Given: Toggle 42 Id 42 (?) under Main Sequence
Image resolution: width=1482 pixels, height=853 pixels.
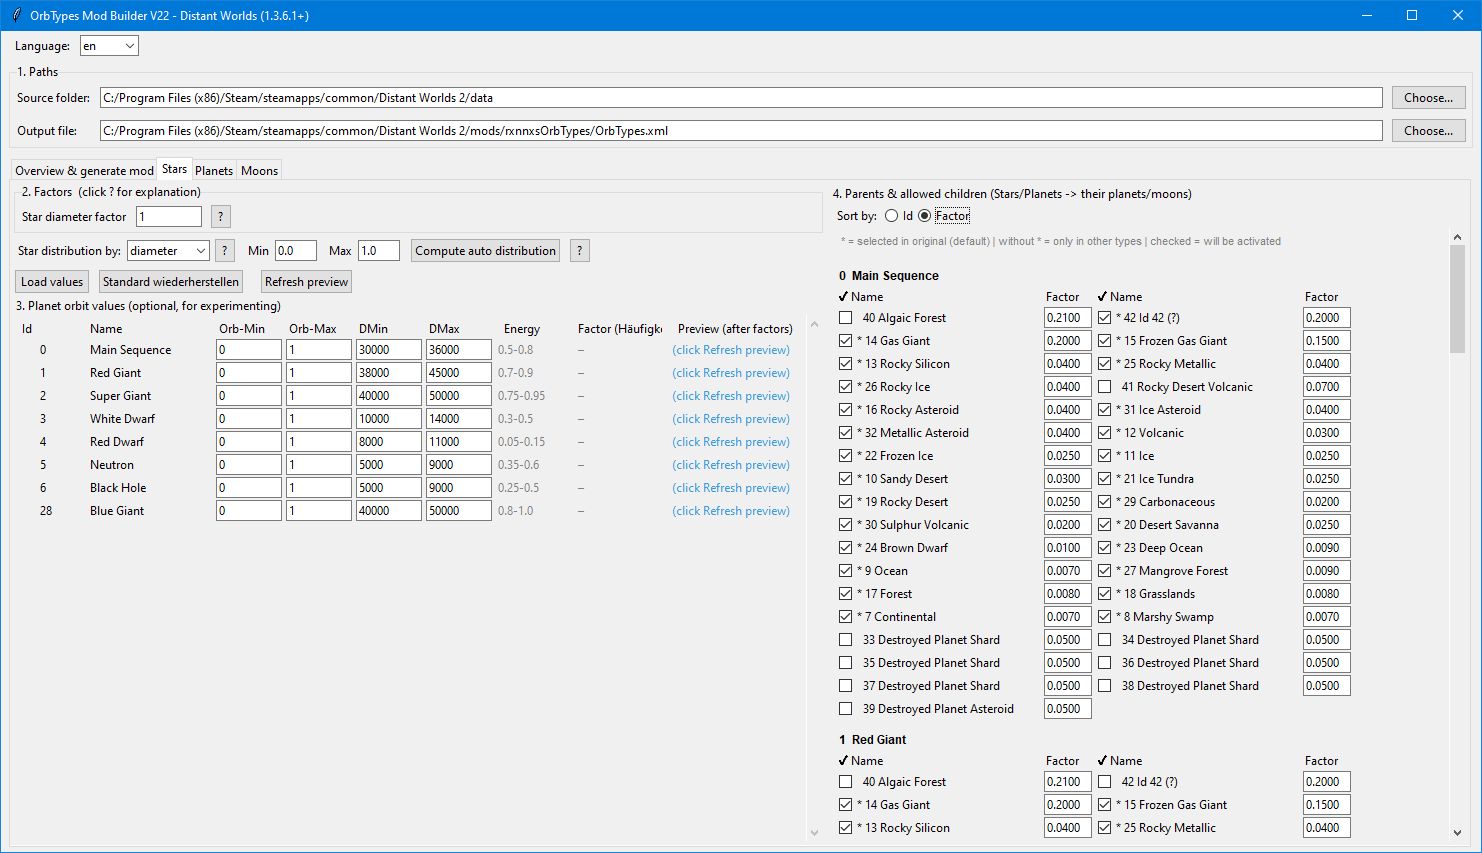Looking at the screenshot, I should coord(1105,318).
